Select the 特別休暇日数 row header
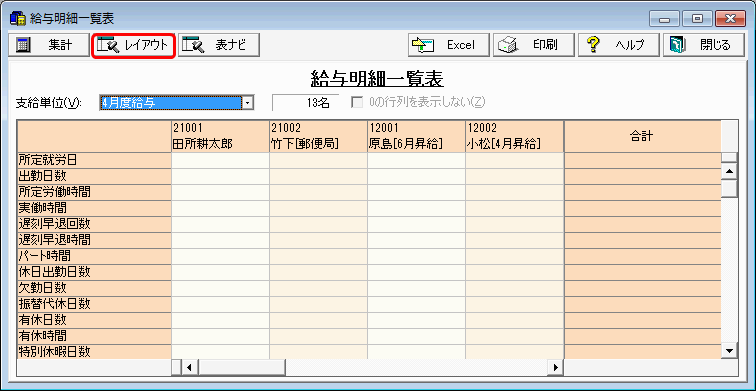Image resolution: width=756 pixels, height=391 pixels. pyautogui.click(x=94, y=351)
